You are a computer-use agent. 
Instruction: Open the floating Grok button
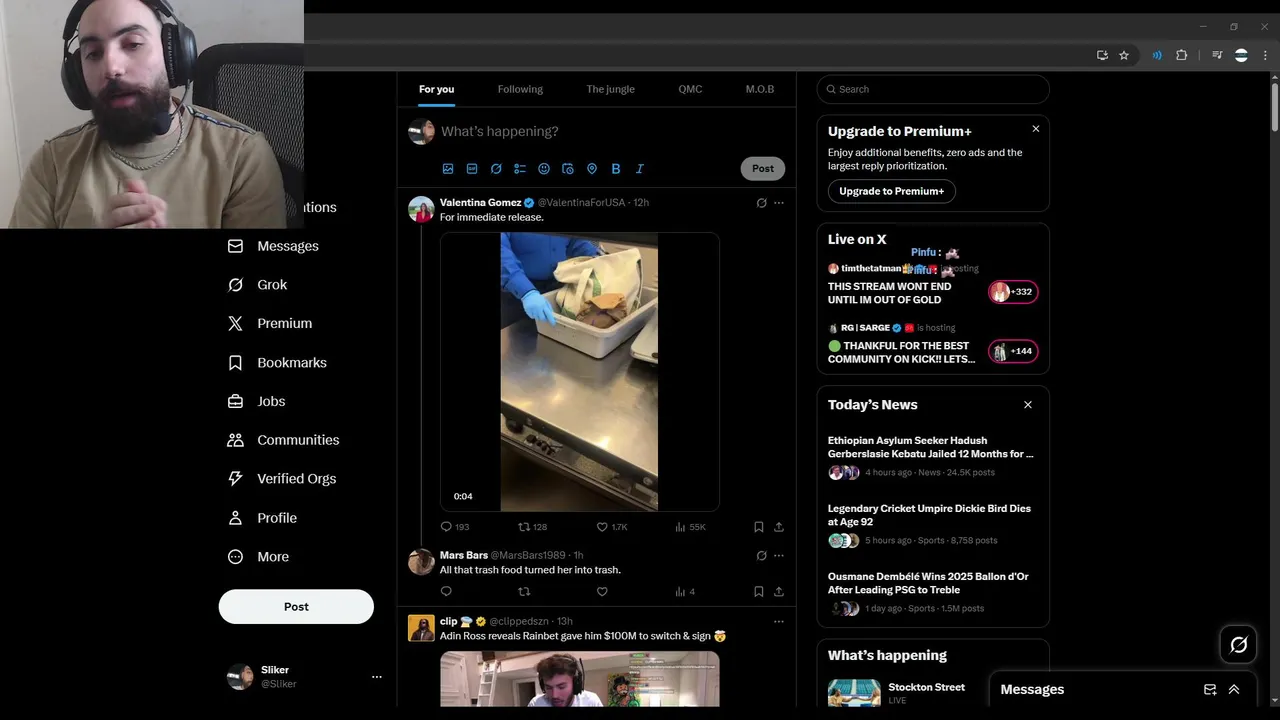tap(1238, 645)
